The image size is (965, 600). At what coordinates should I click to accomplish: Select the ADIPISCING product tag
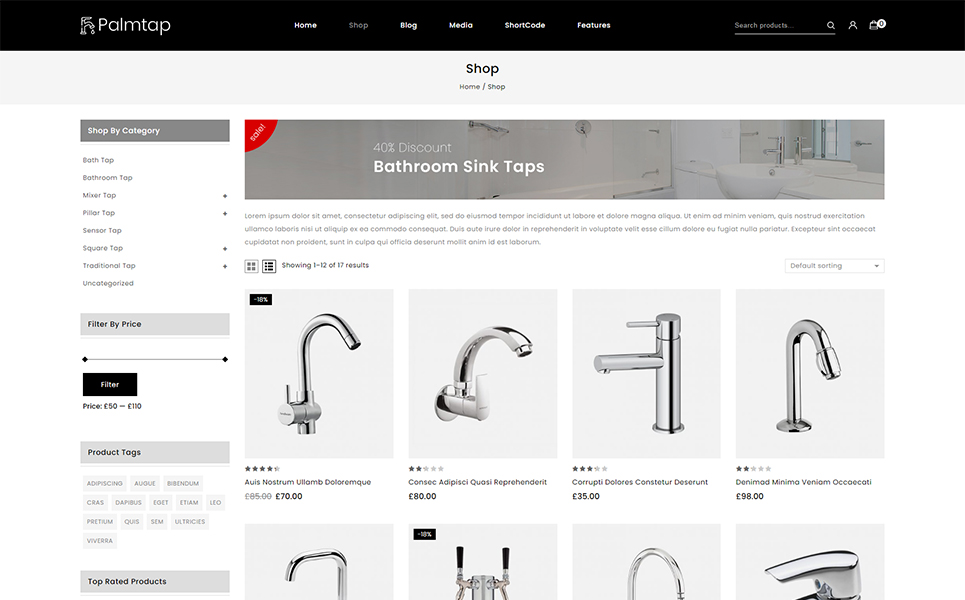pyautogui.click(x=105, y=484)
